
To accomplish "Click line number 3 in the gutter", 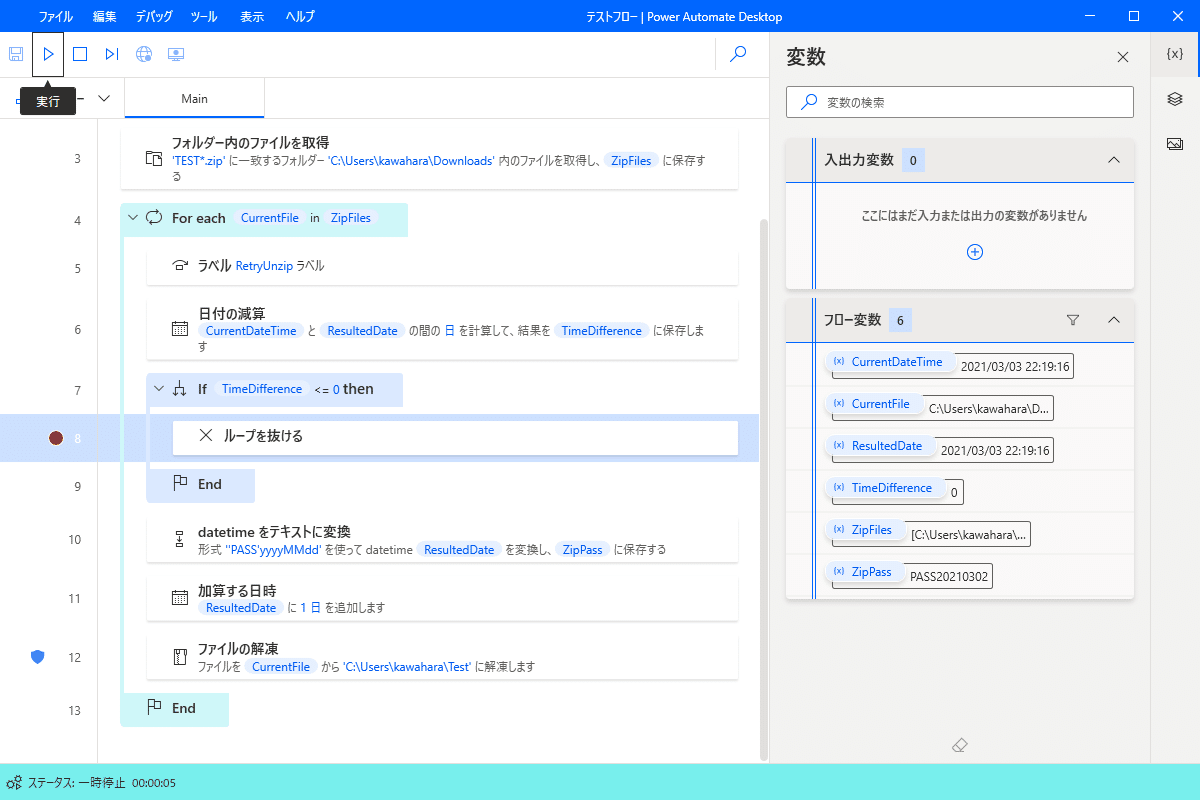I will point(77,158).
